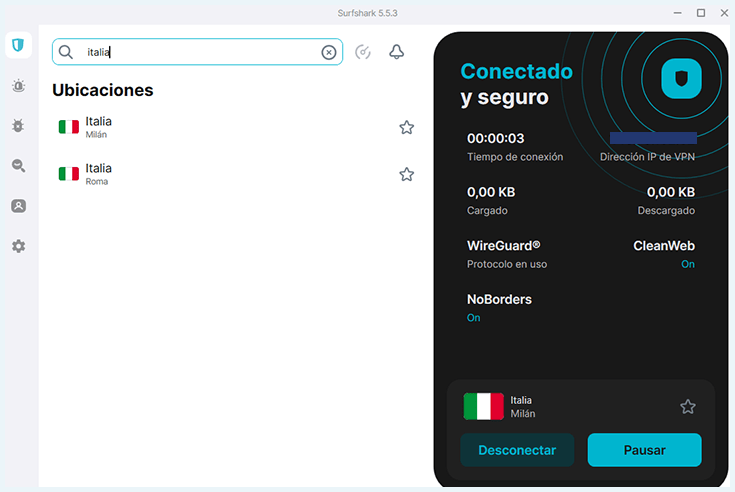
Task: Click the CleanWeb On status
Action: tap(688, 264)
